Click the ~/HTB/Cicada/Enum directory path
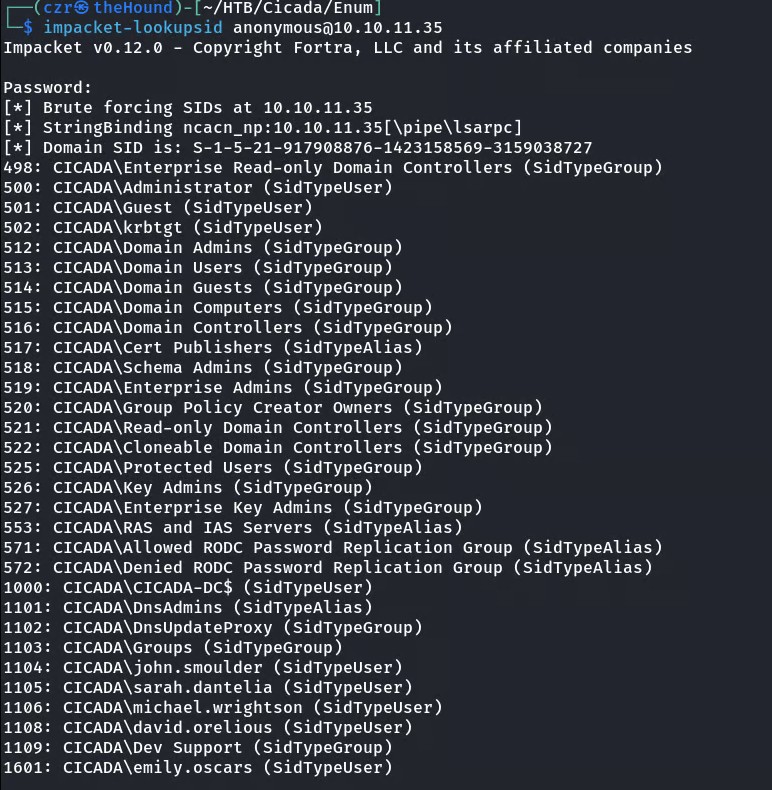The width and height of the screenshot is (772, 790). (296, 8)
